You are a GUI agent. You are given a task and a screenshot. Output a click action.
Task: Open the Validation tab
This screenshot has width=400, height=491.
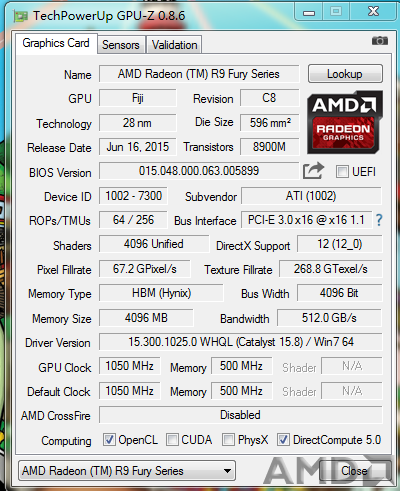pyautogui.click(x=174, y=45)
